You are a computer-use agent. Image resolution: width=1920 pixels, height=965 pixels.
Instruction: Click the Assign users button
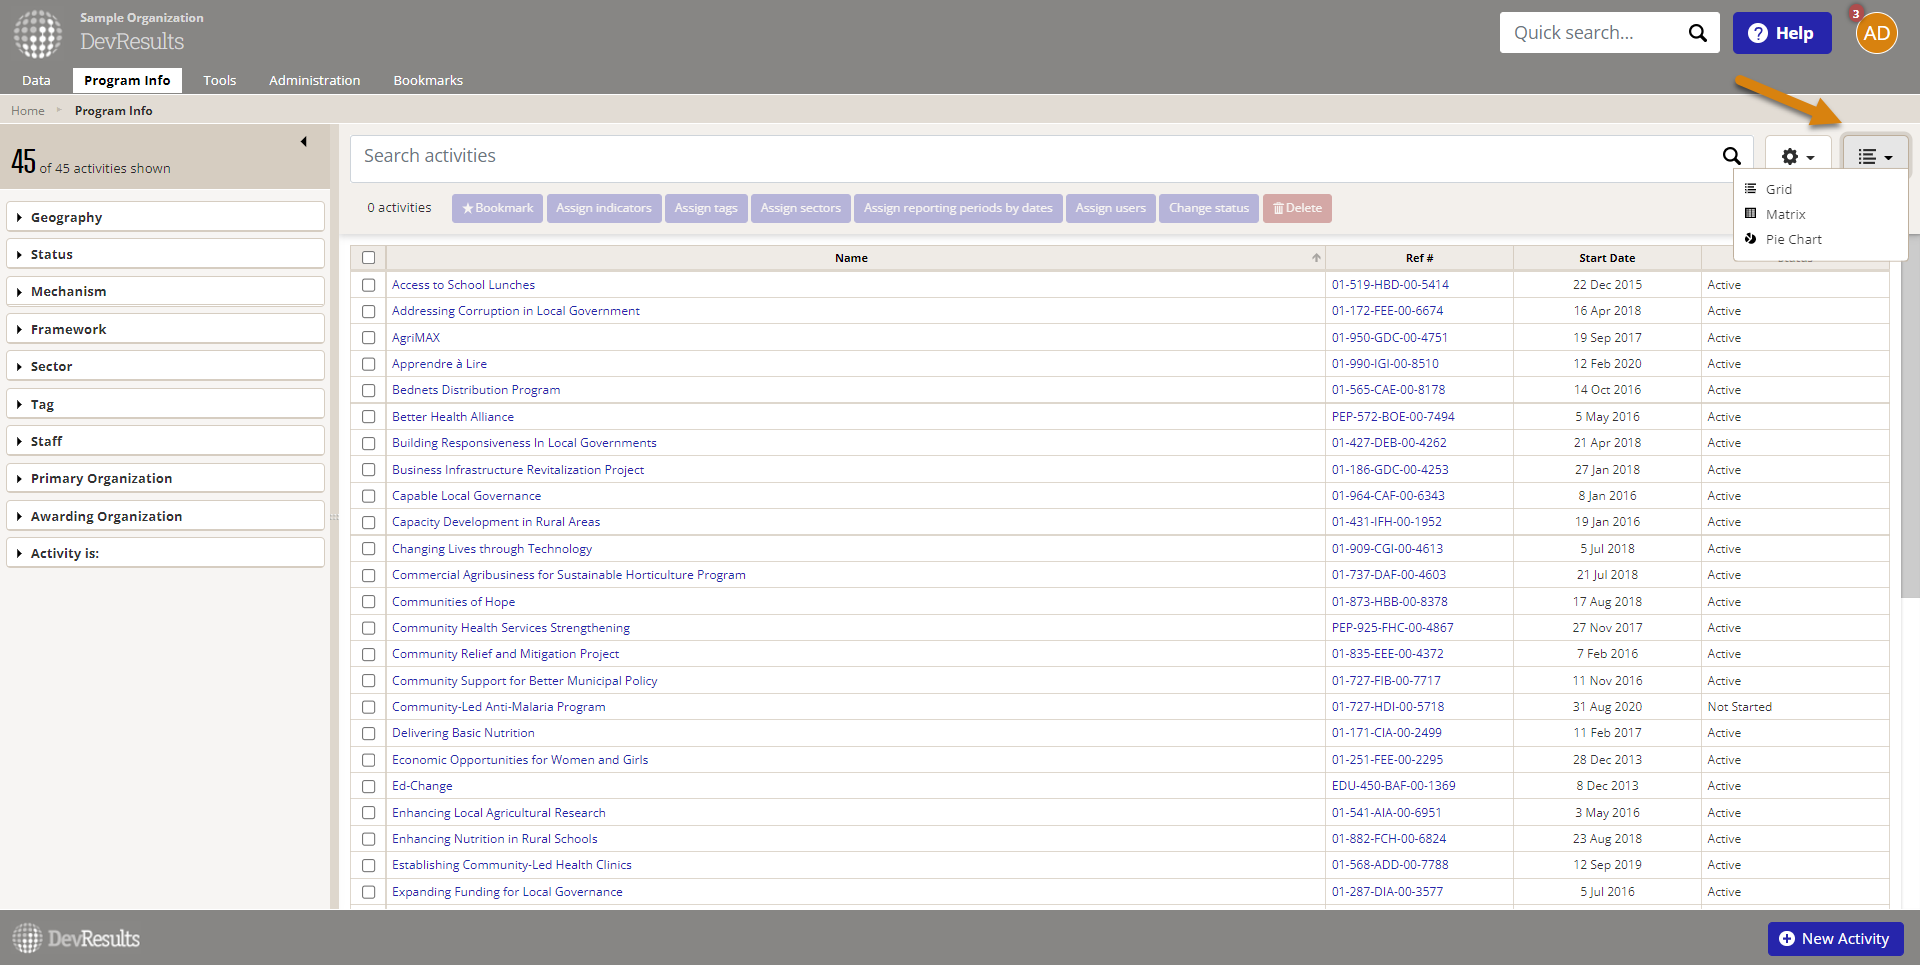(1111, 208)
